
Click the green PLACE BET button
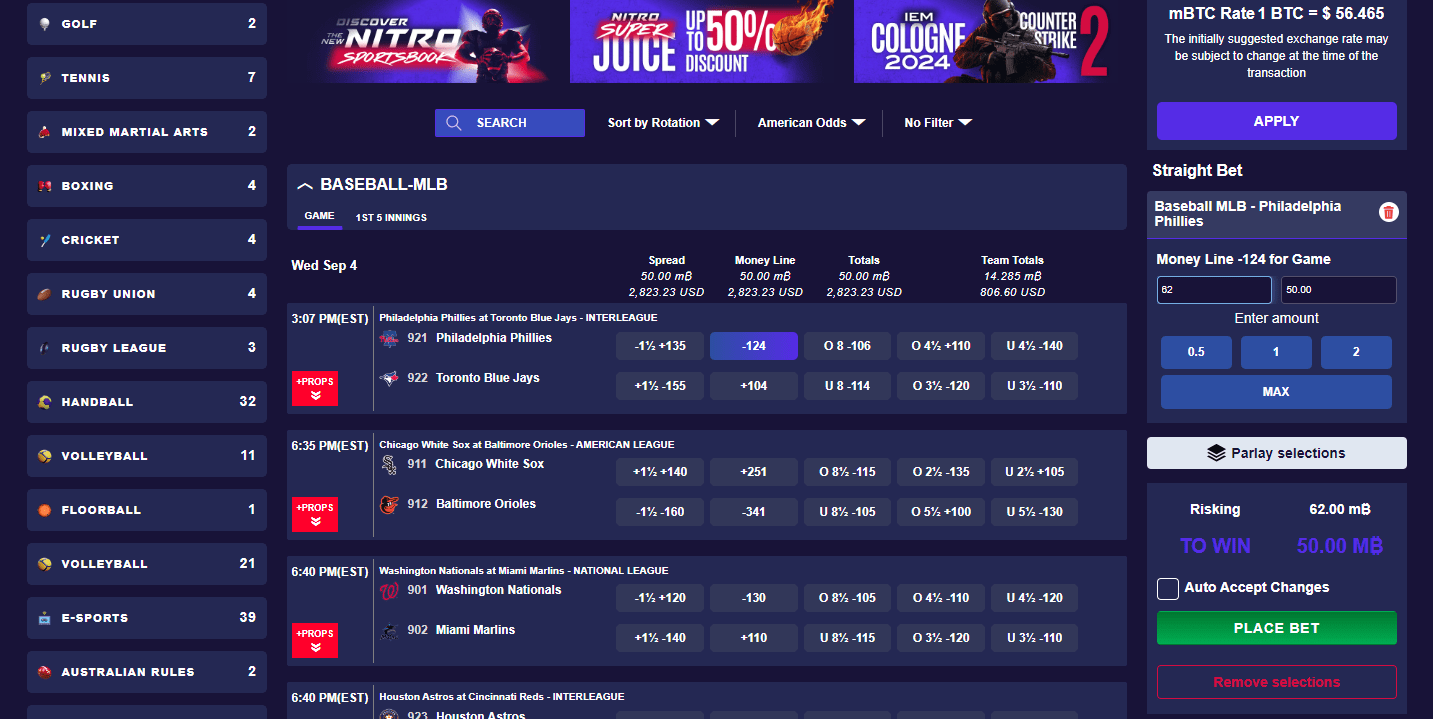(1276, 628)
